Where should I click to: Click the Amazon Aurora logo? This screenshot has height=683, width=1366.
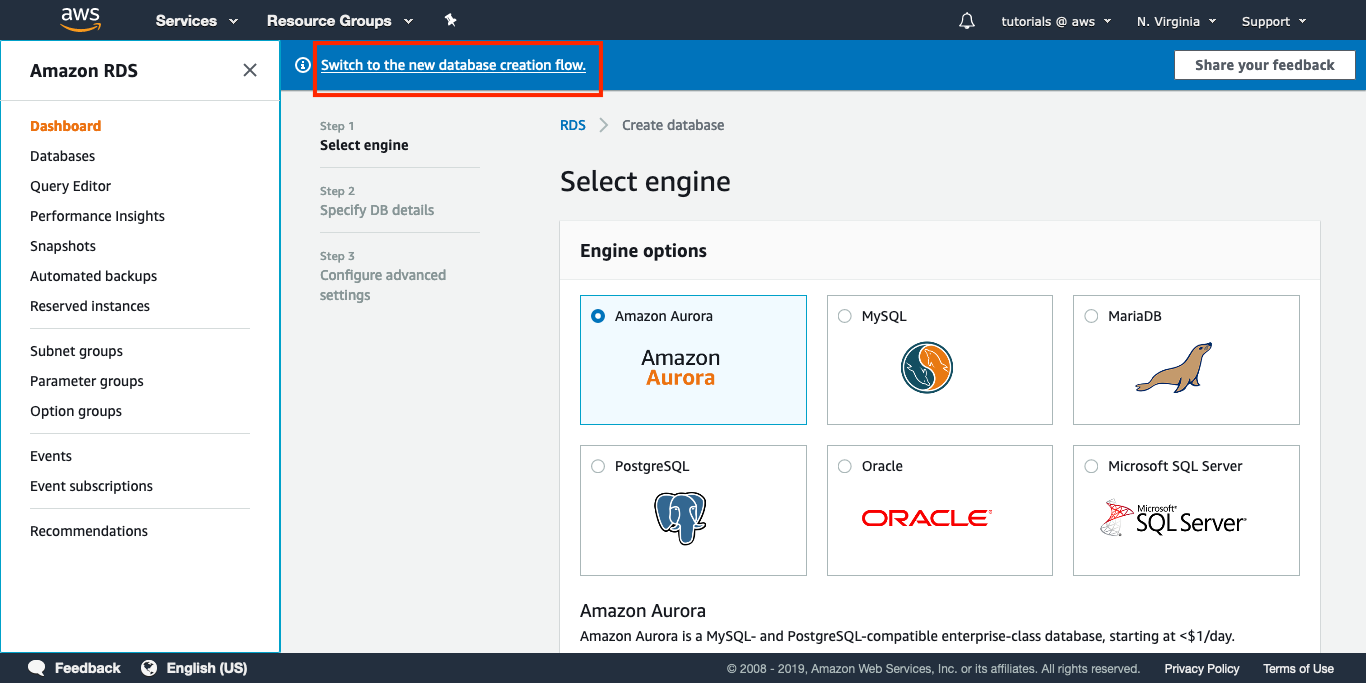680,368
